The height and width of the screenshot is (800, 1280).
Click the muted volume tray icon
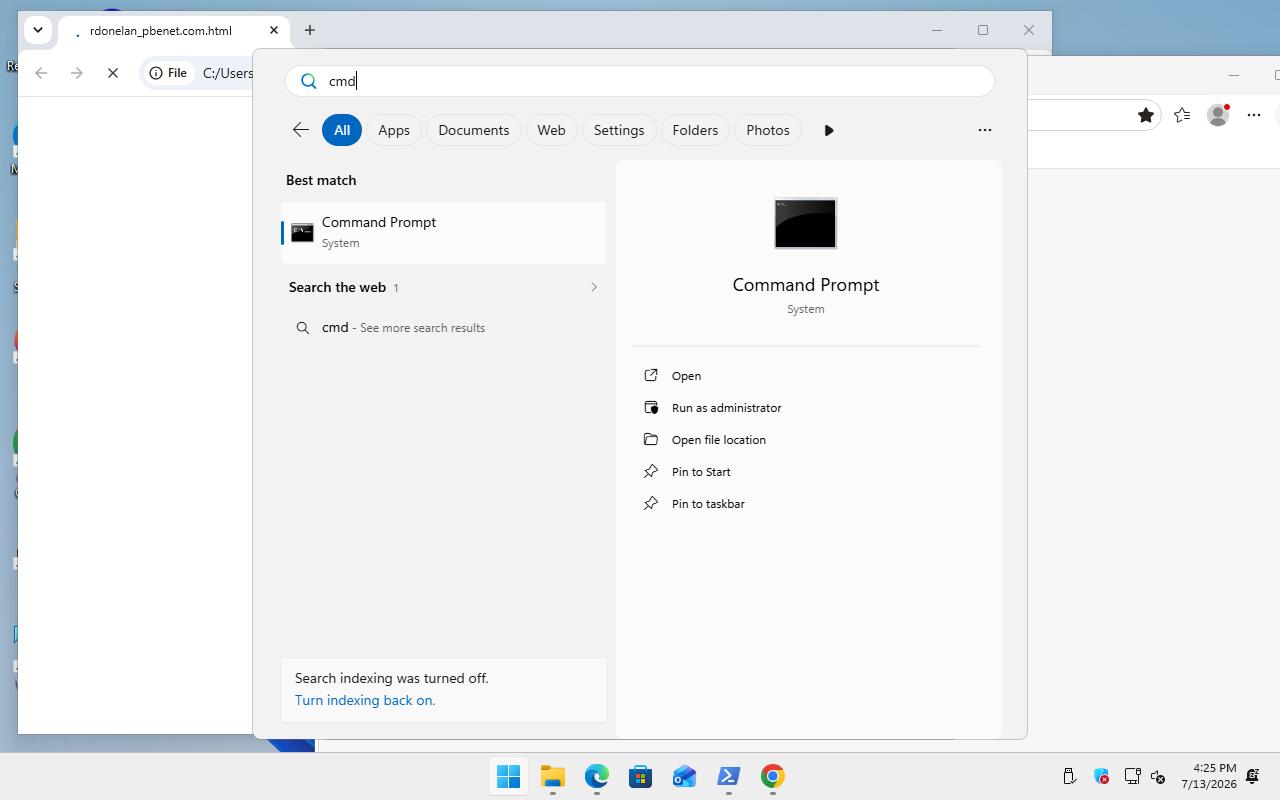(x=1158, y=776)
